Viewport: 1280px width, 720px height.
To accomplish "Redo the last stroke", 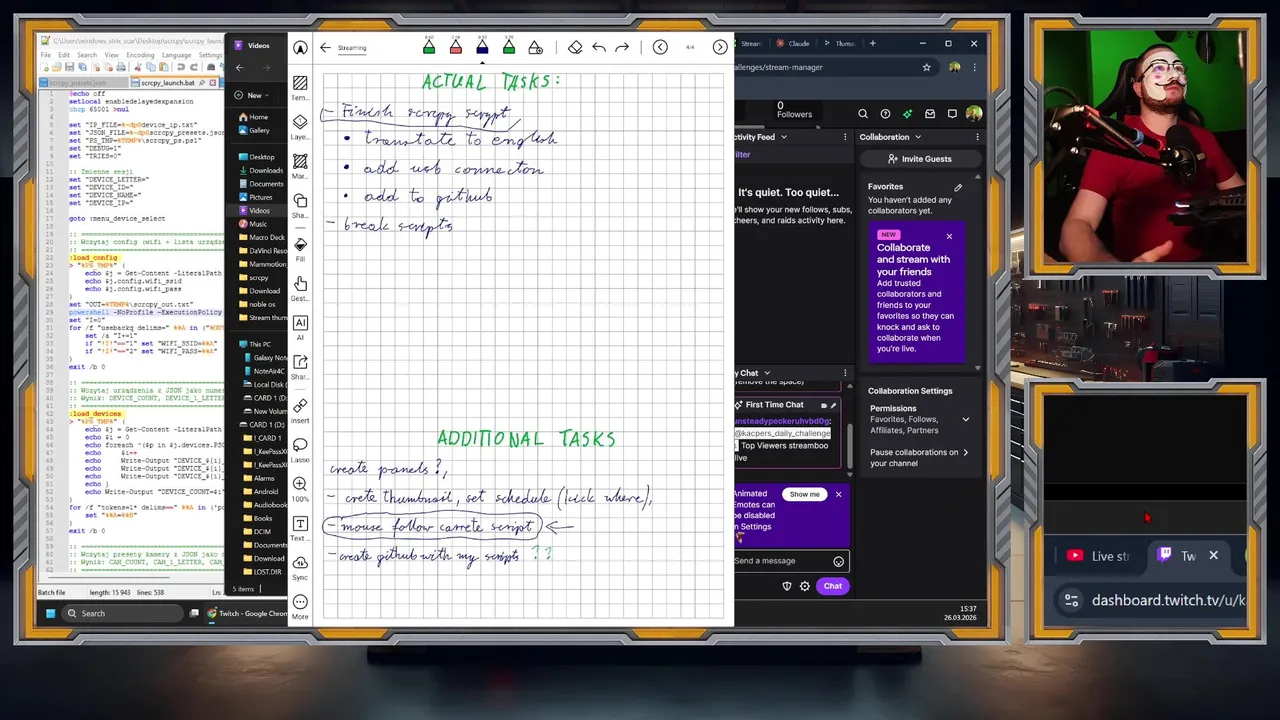I will click(x=622, y=47).
